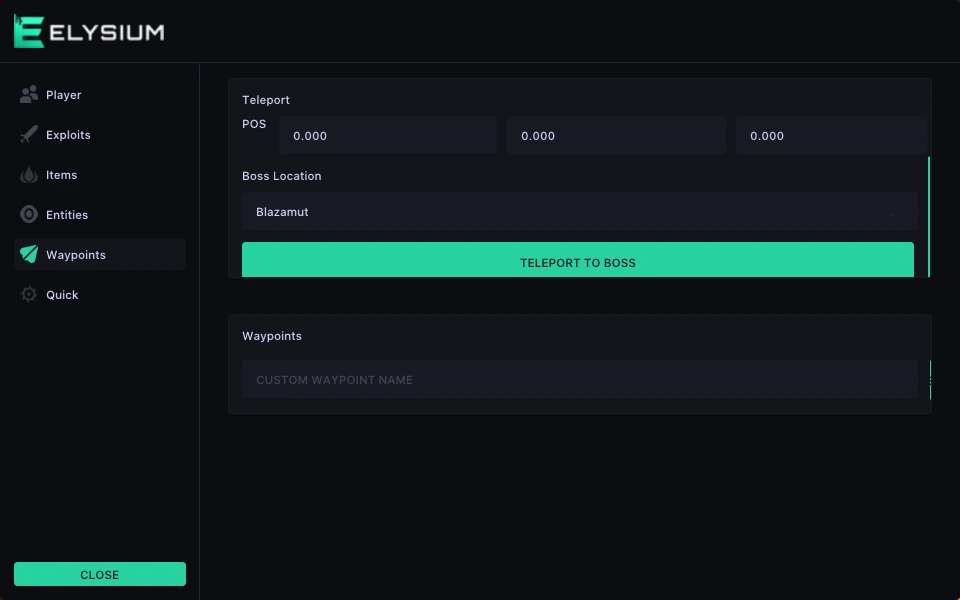This screenshot has height=600, width=960.
Task: Click the Custom Waypoint Name input field
Action: click(580, 380)
